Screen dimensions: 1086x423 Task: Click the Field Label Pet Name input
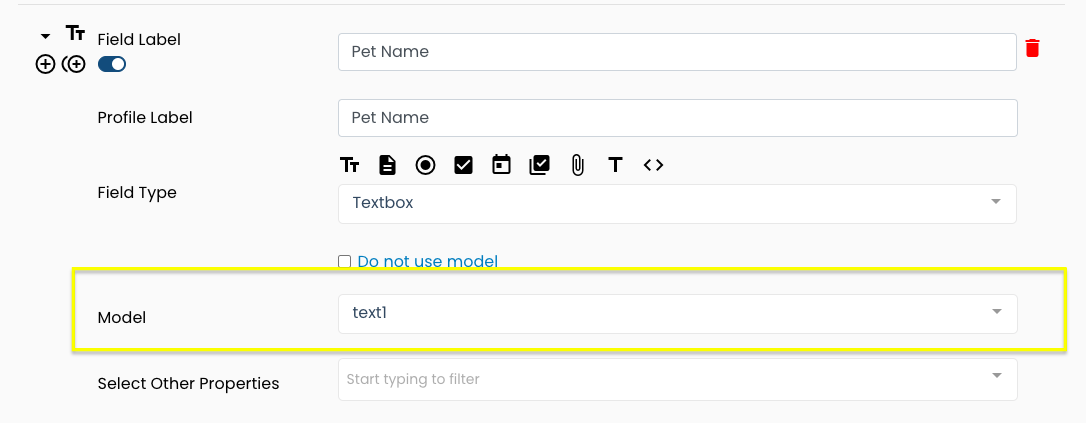677,52
